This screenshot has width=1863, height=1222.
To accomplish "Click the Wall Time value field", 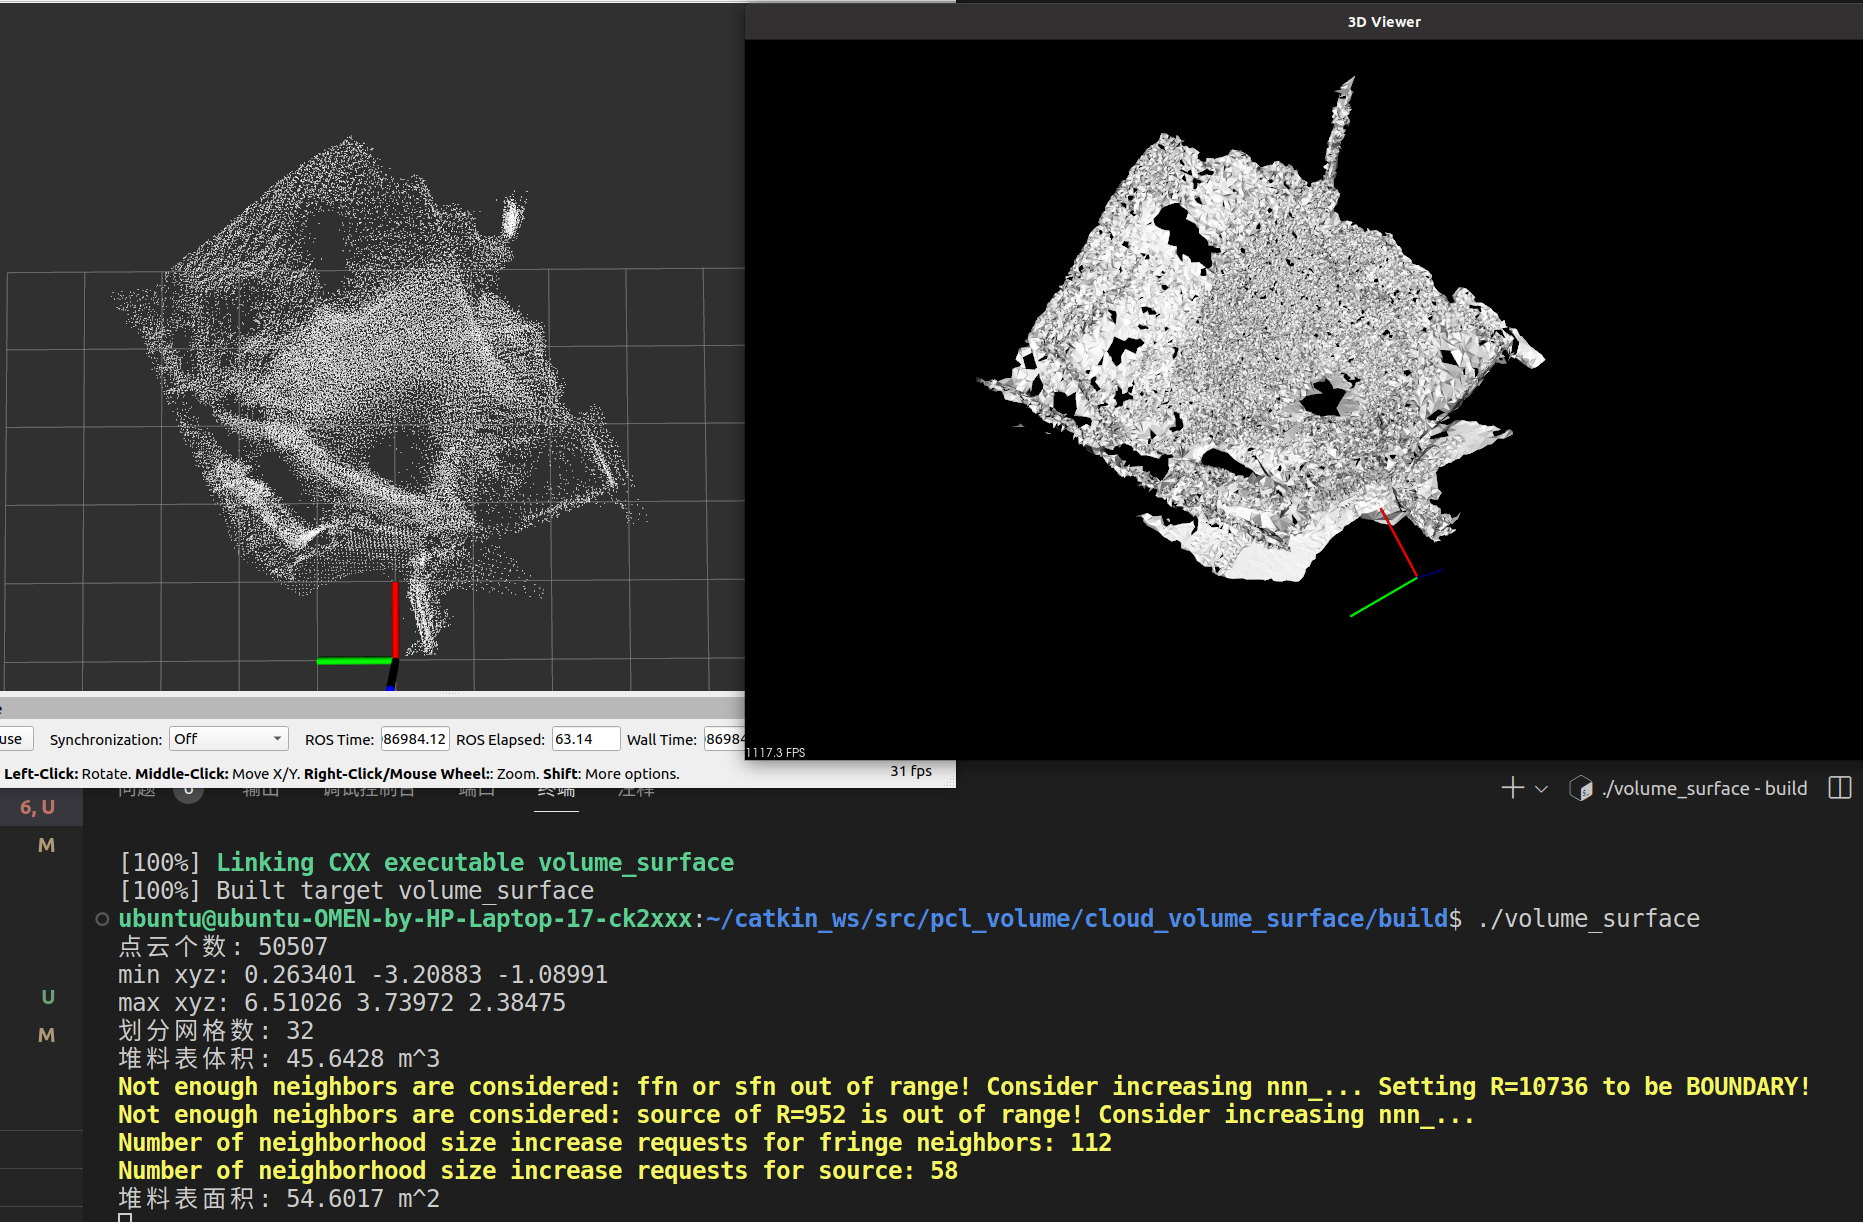I will pos(724,739).
